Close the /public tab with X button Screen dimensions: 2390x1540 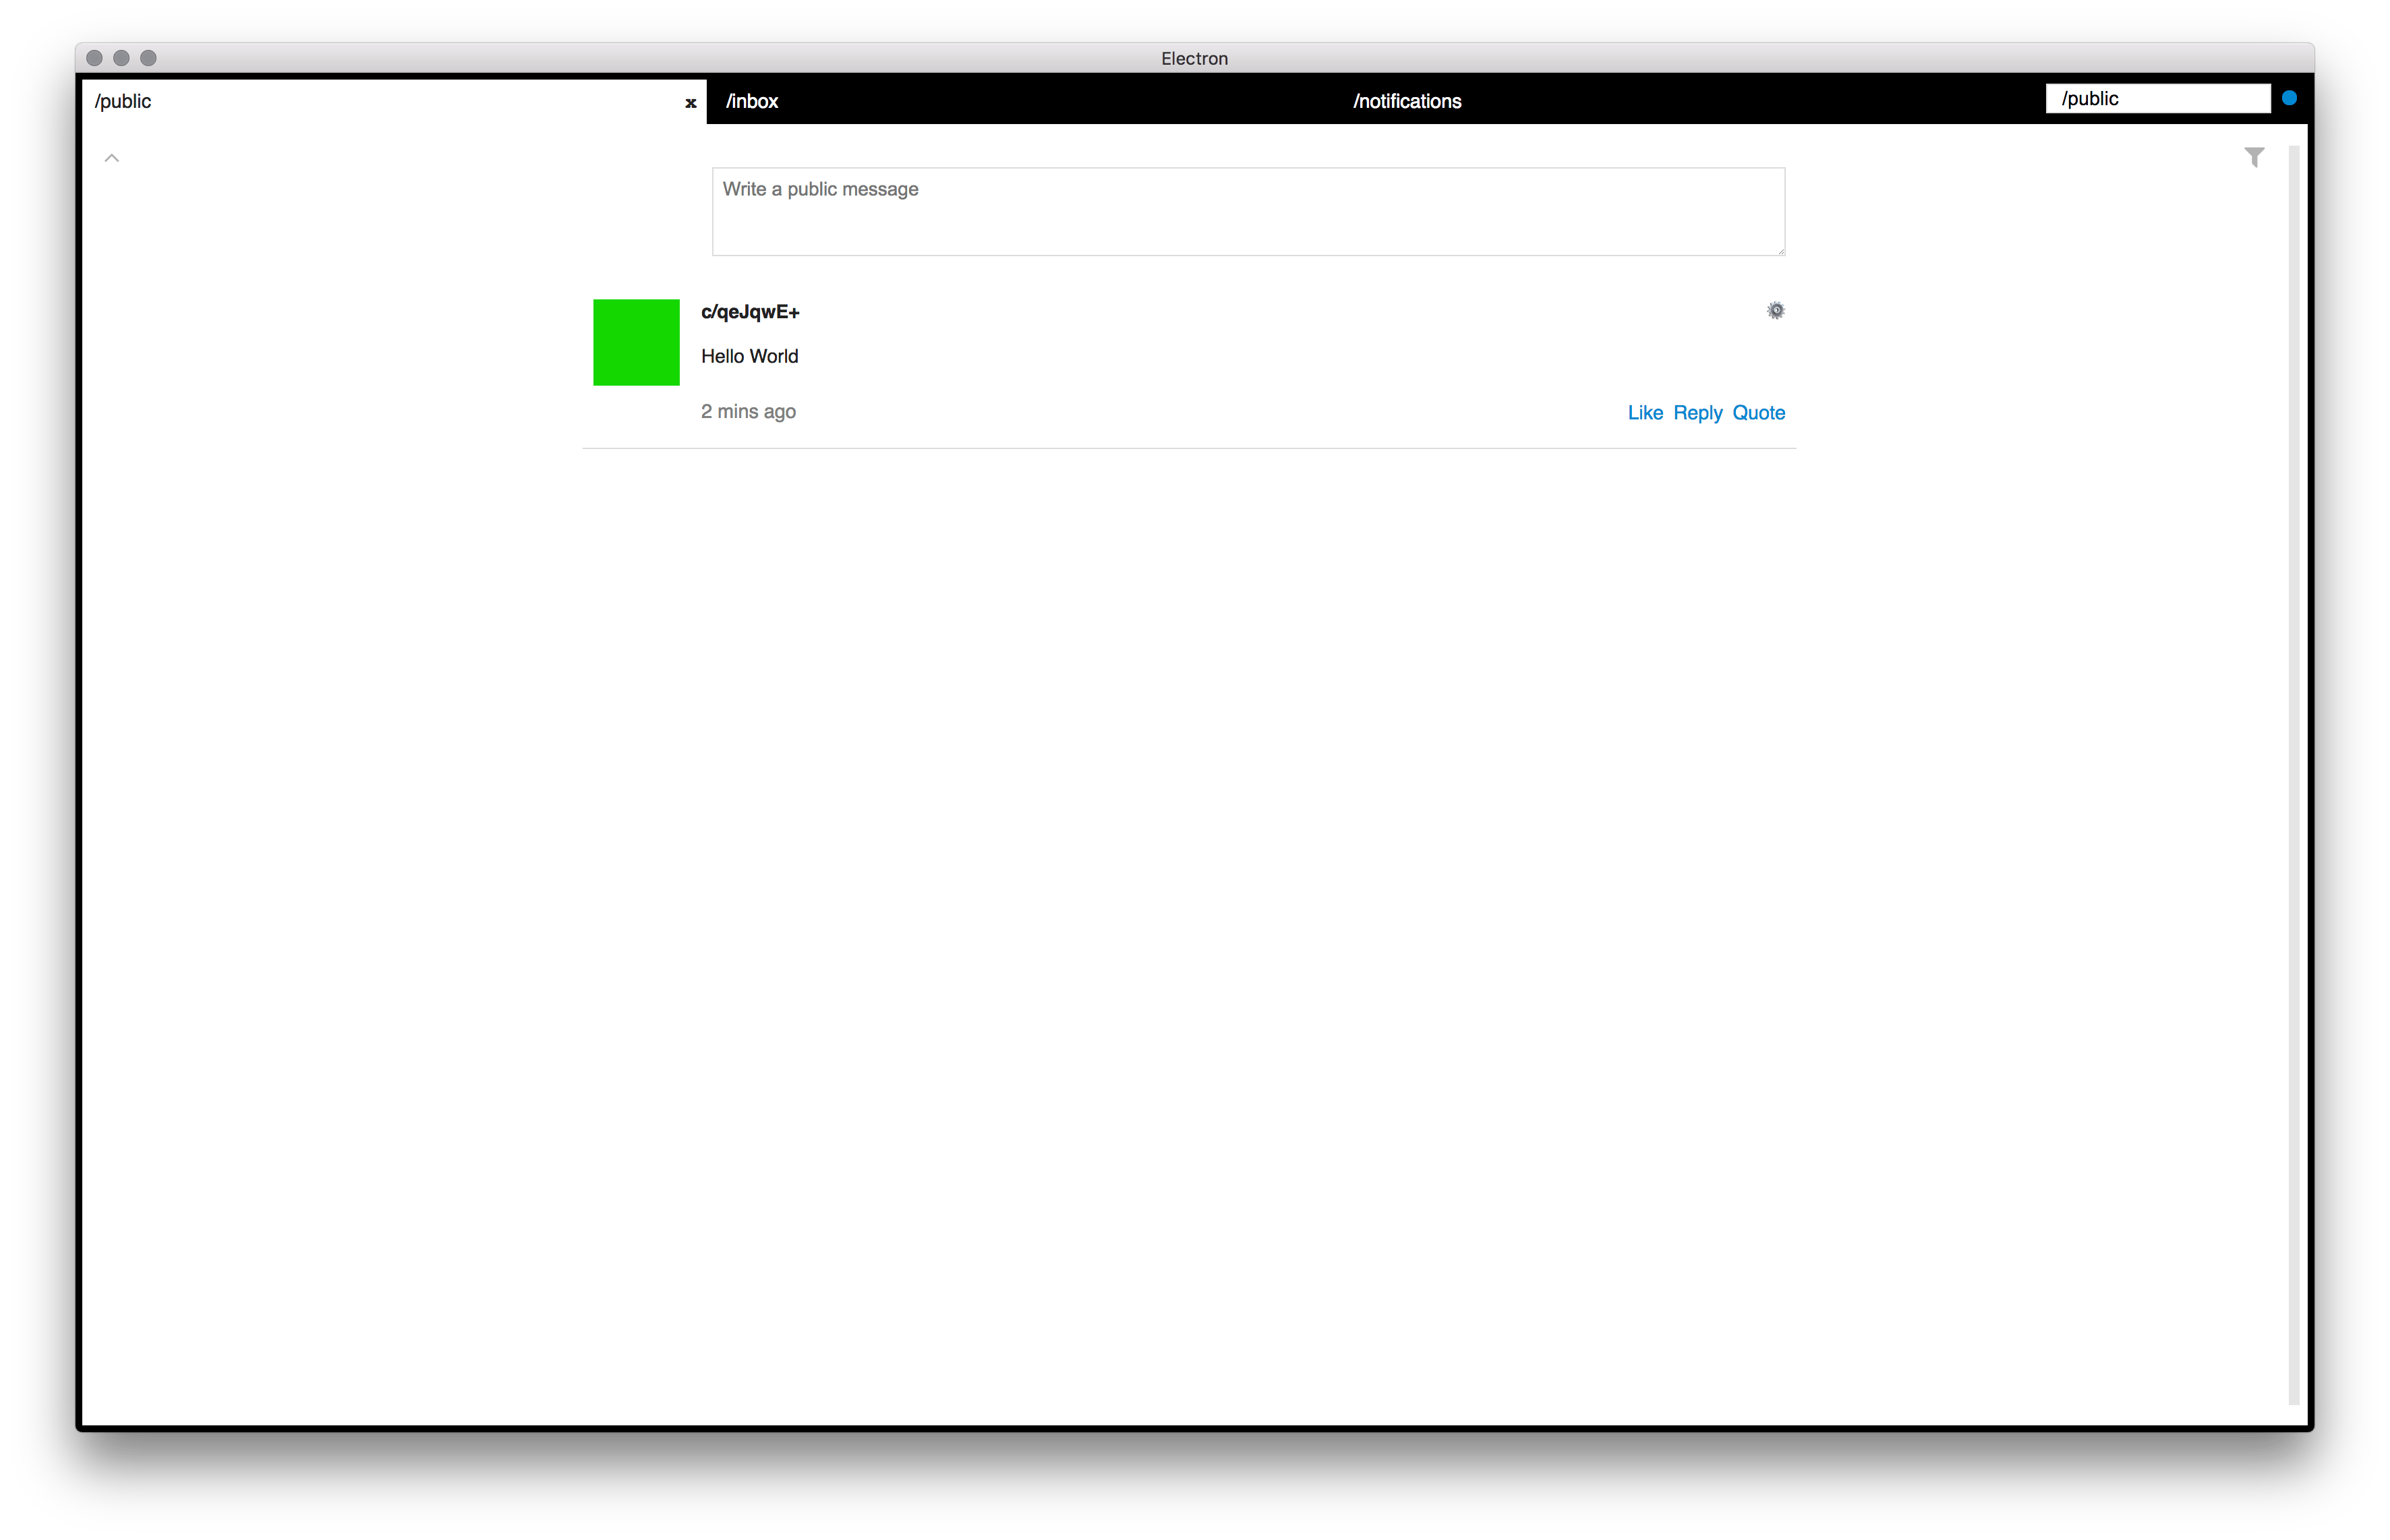coord(688,99)
